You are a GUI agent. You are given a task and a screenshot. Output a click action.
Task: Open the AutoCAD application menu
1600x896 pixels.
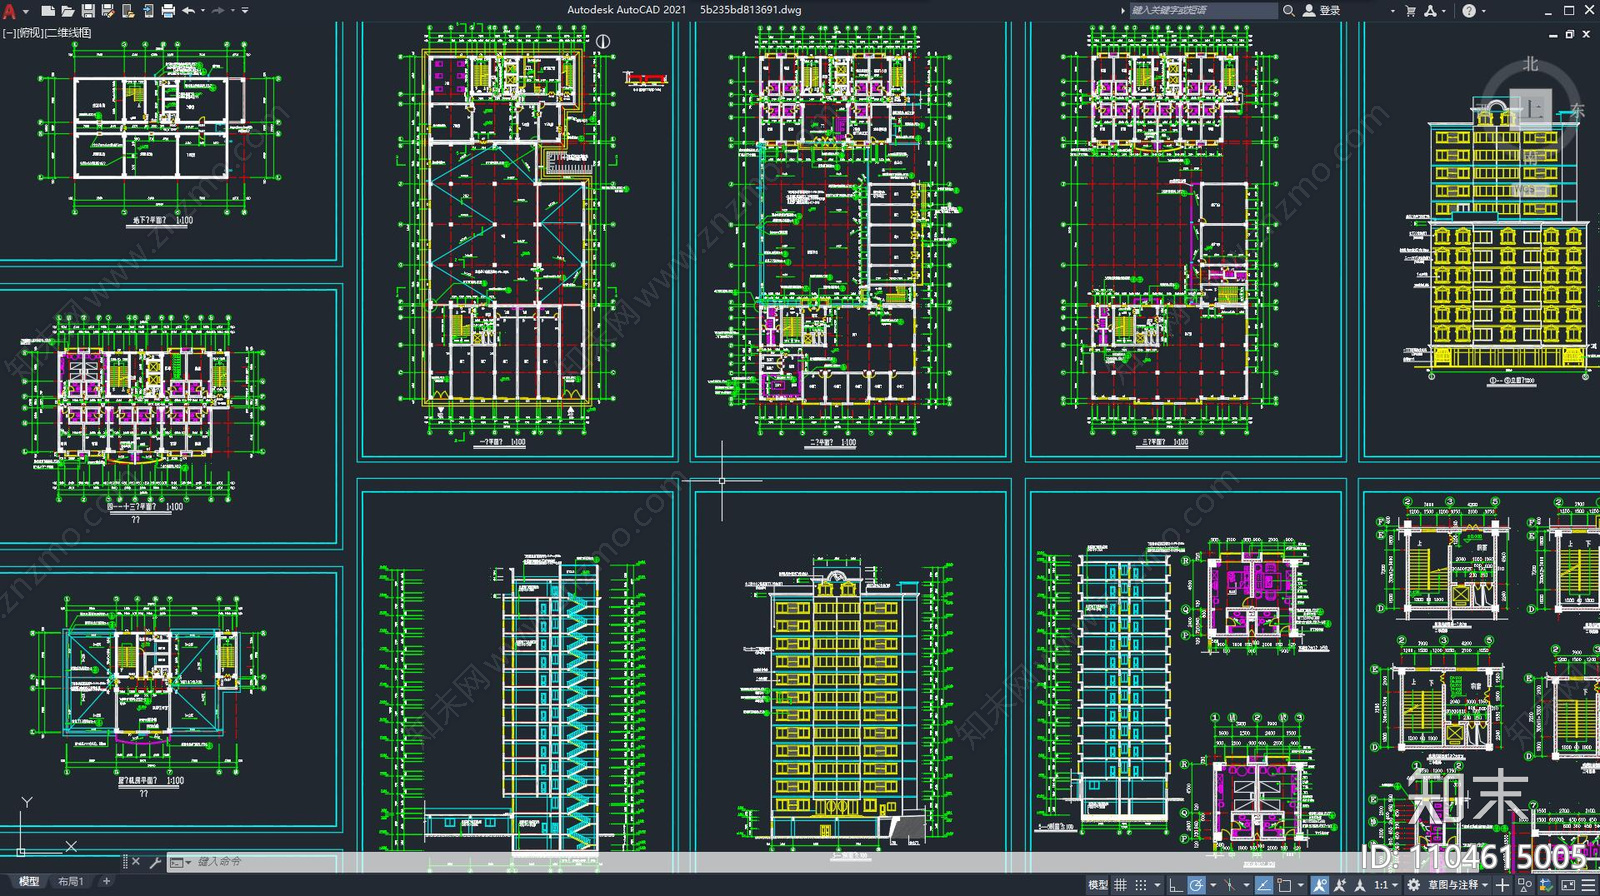click(9, 10)
